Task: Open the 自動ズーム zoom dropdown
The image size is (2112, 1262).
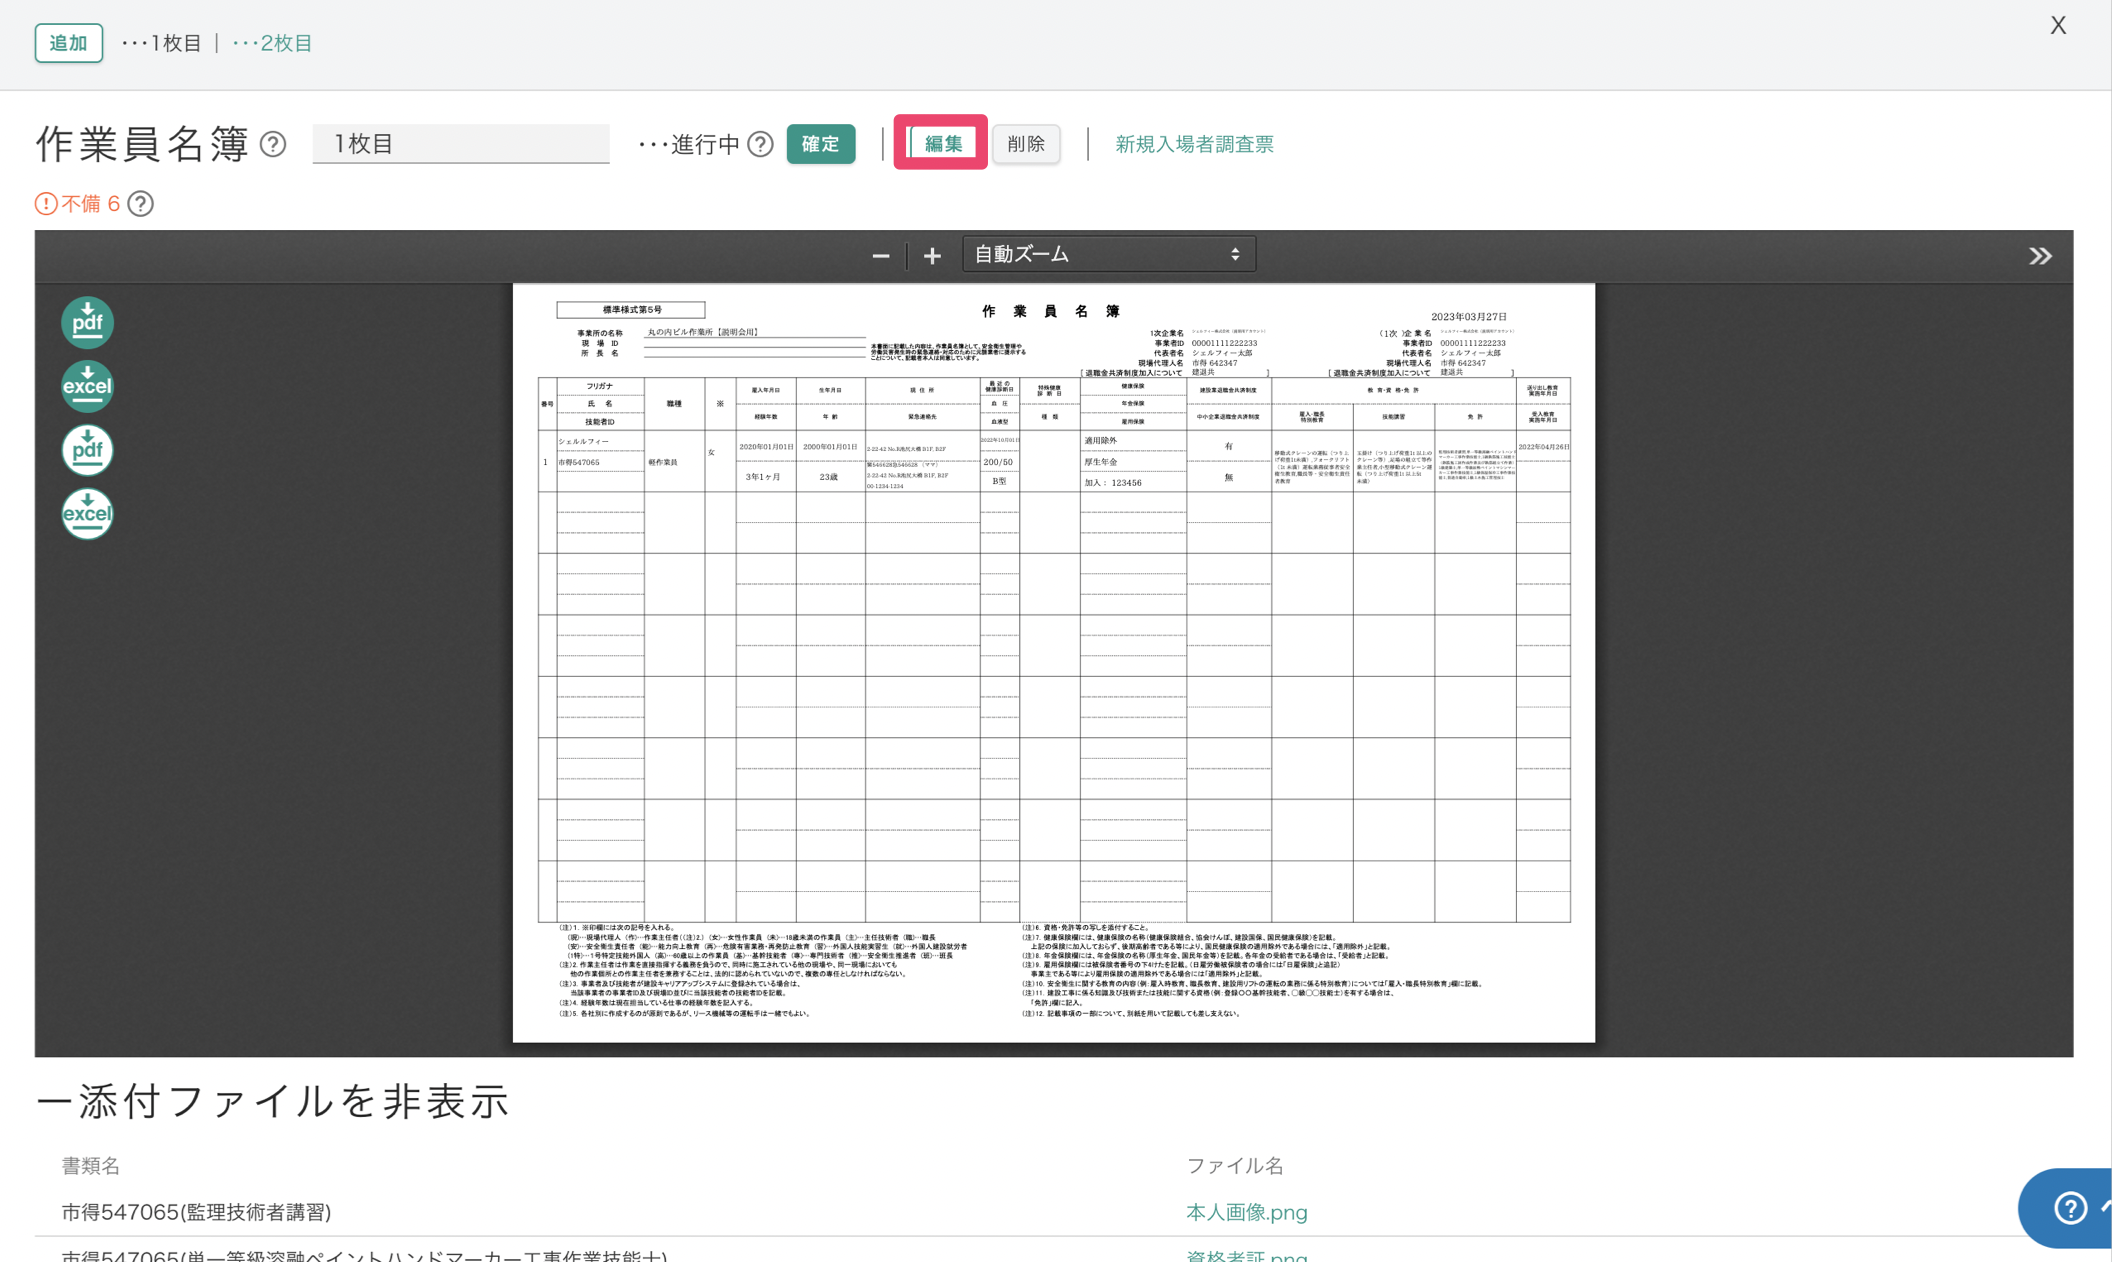Action: coord(1108,255)
